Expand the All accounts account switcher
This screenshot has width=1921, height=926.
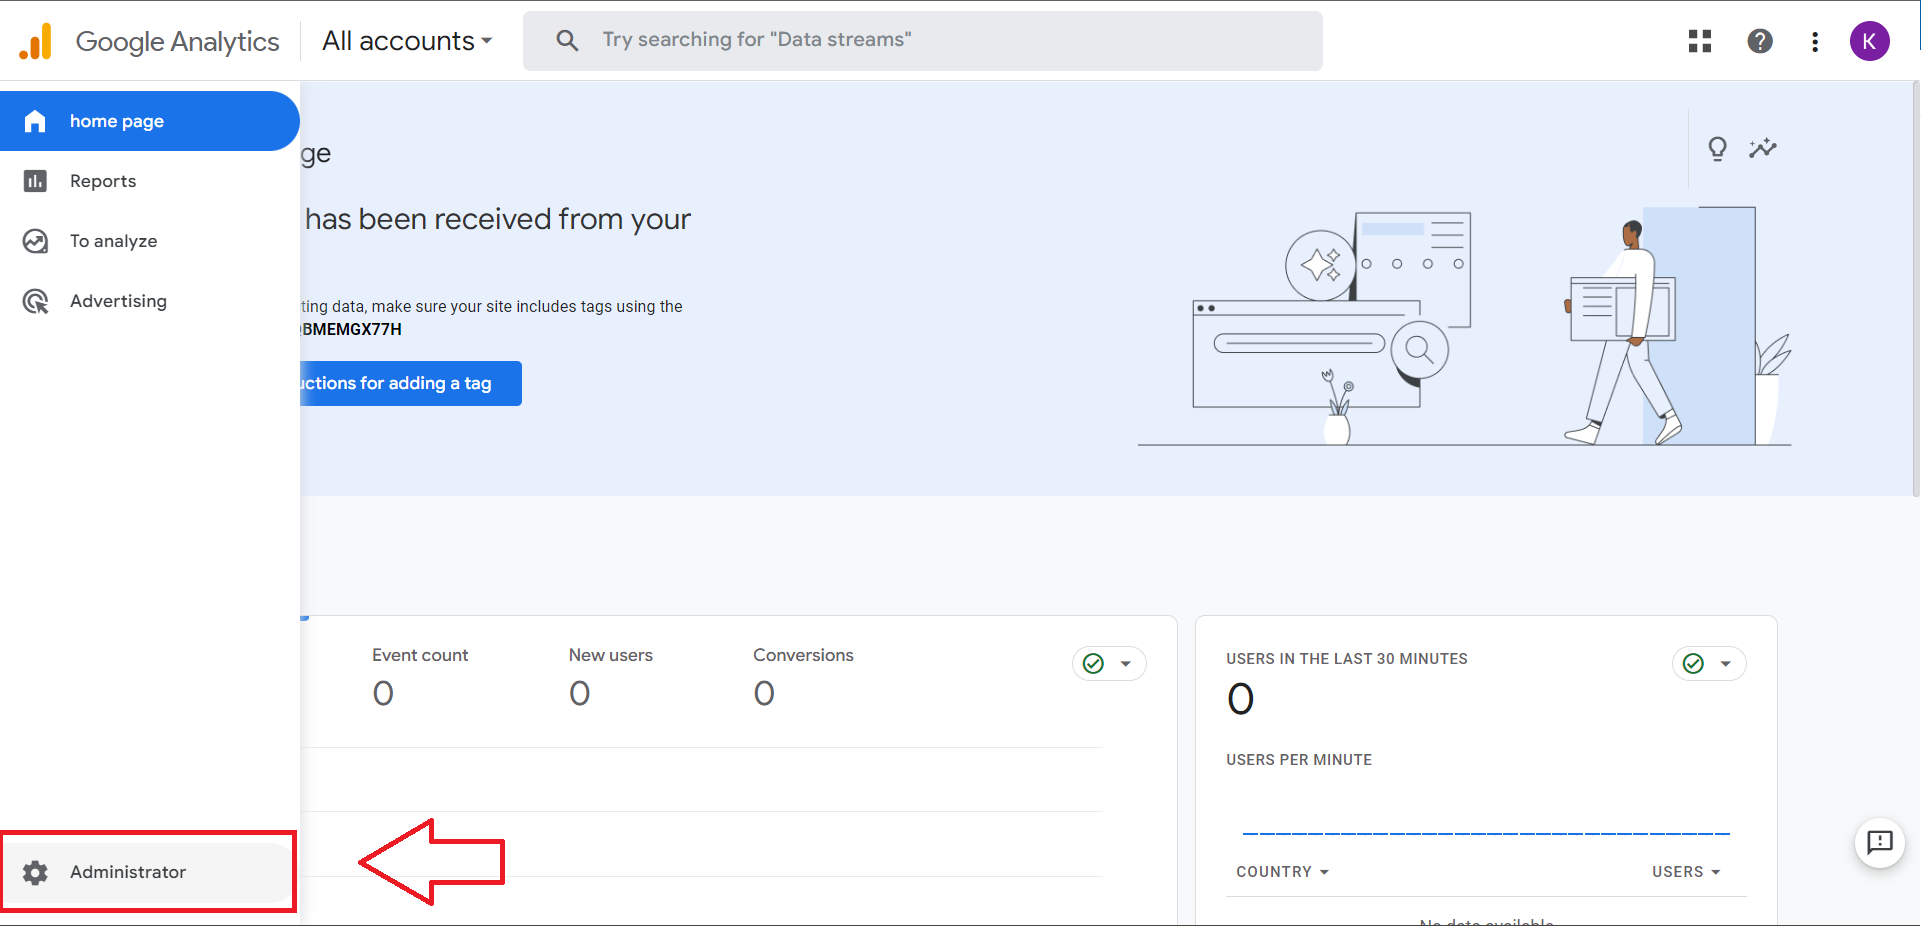tap(406, 41)
